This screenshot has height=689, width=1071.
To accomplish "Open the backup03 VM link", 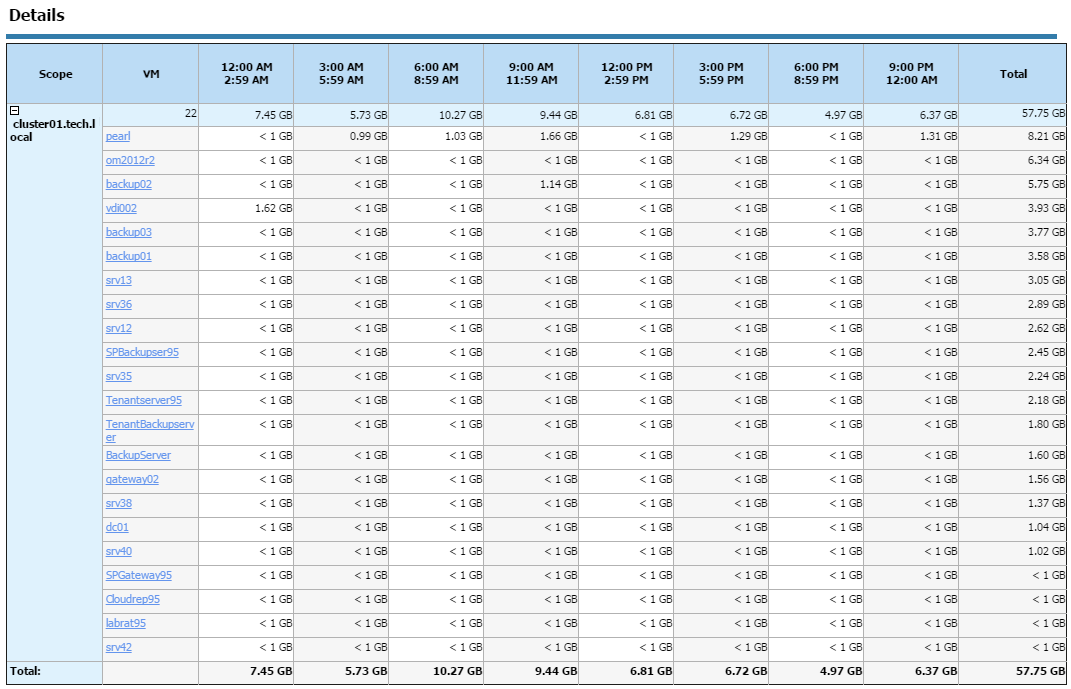I will (128, 232).
